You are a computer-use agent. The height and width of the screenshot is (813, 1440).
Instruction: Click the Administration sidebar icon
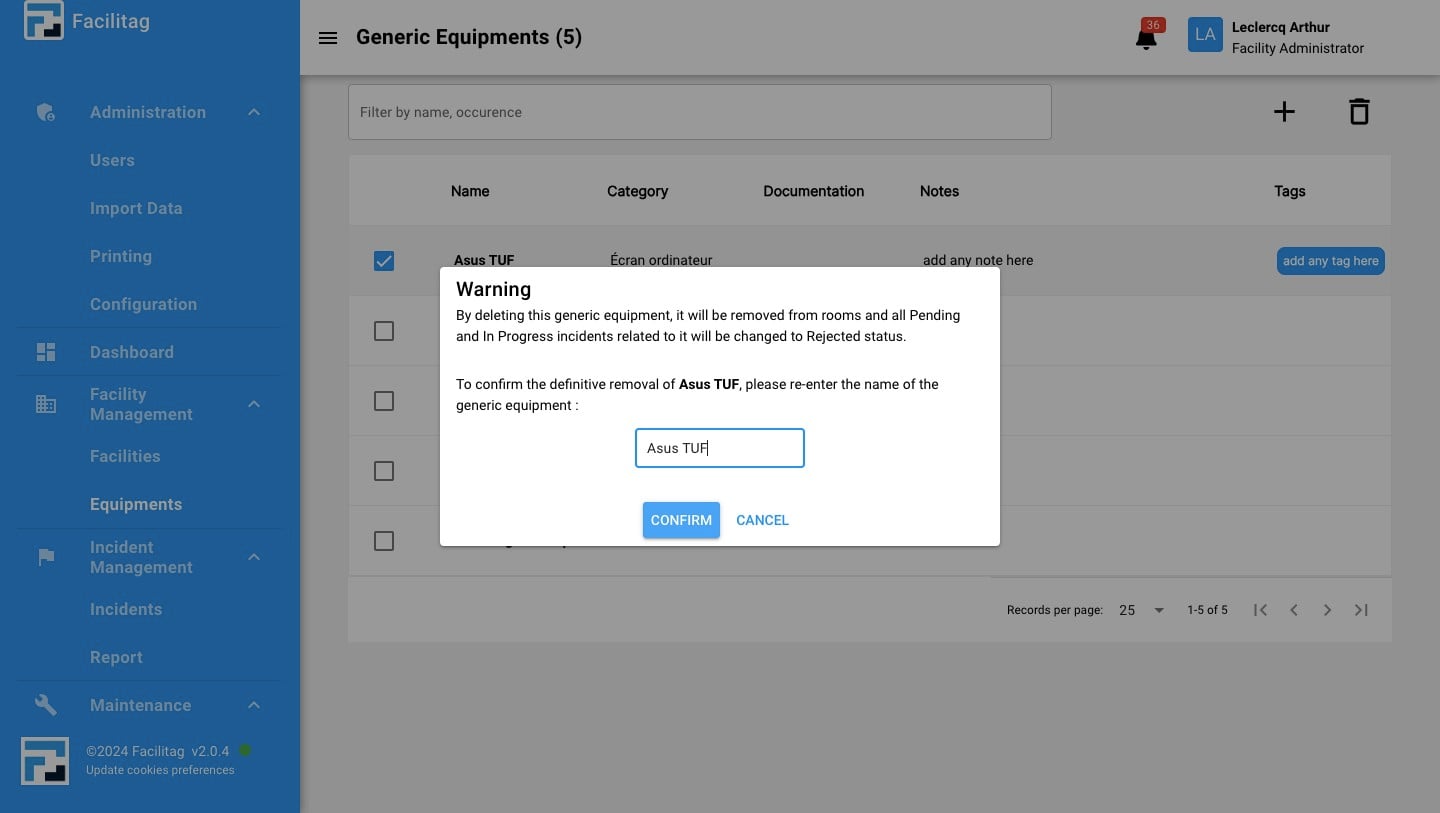click(45, 112)
